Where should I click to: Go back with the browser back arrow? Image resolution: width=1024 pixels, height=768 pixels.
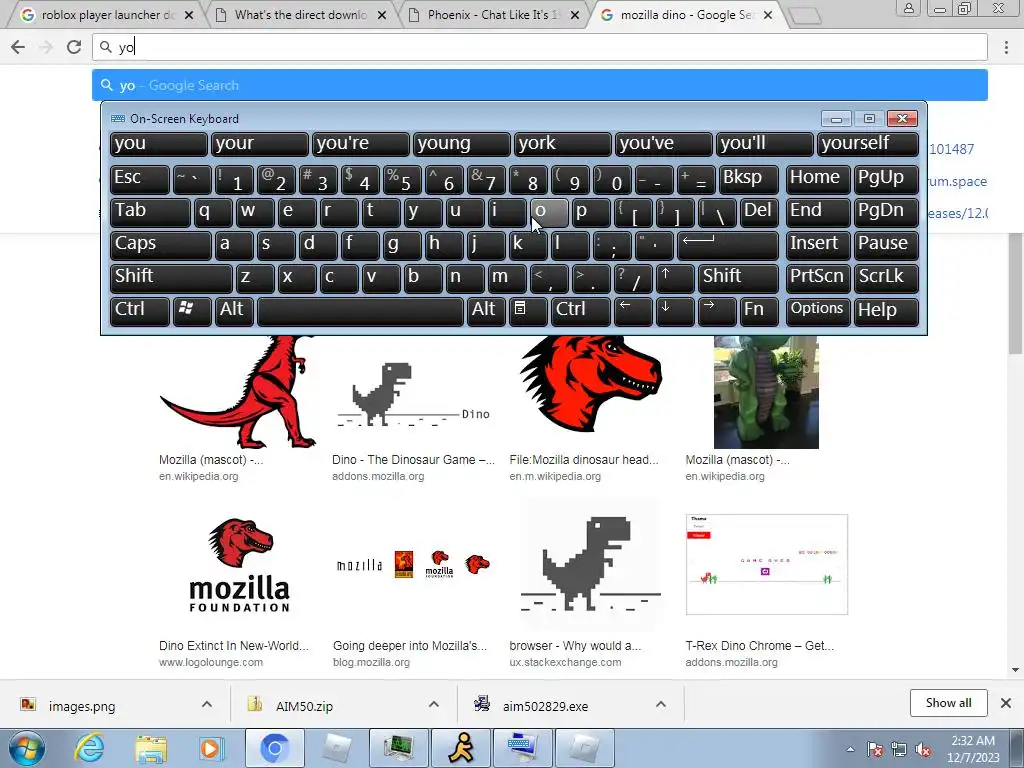point(18,47)
